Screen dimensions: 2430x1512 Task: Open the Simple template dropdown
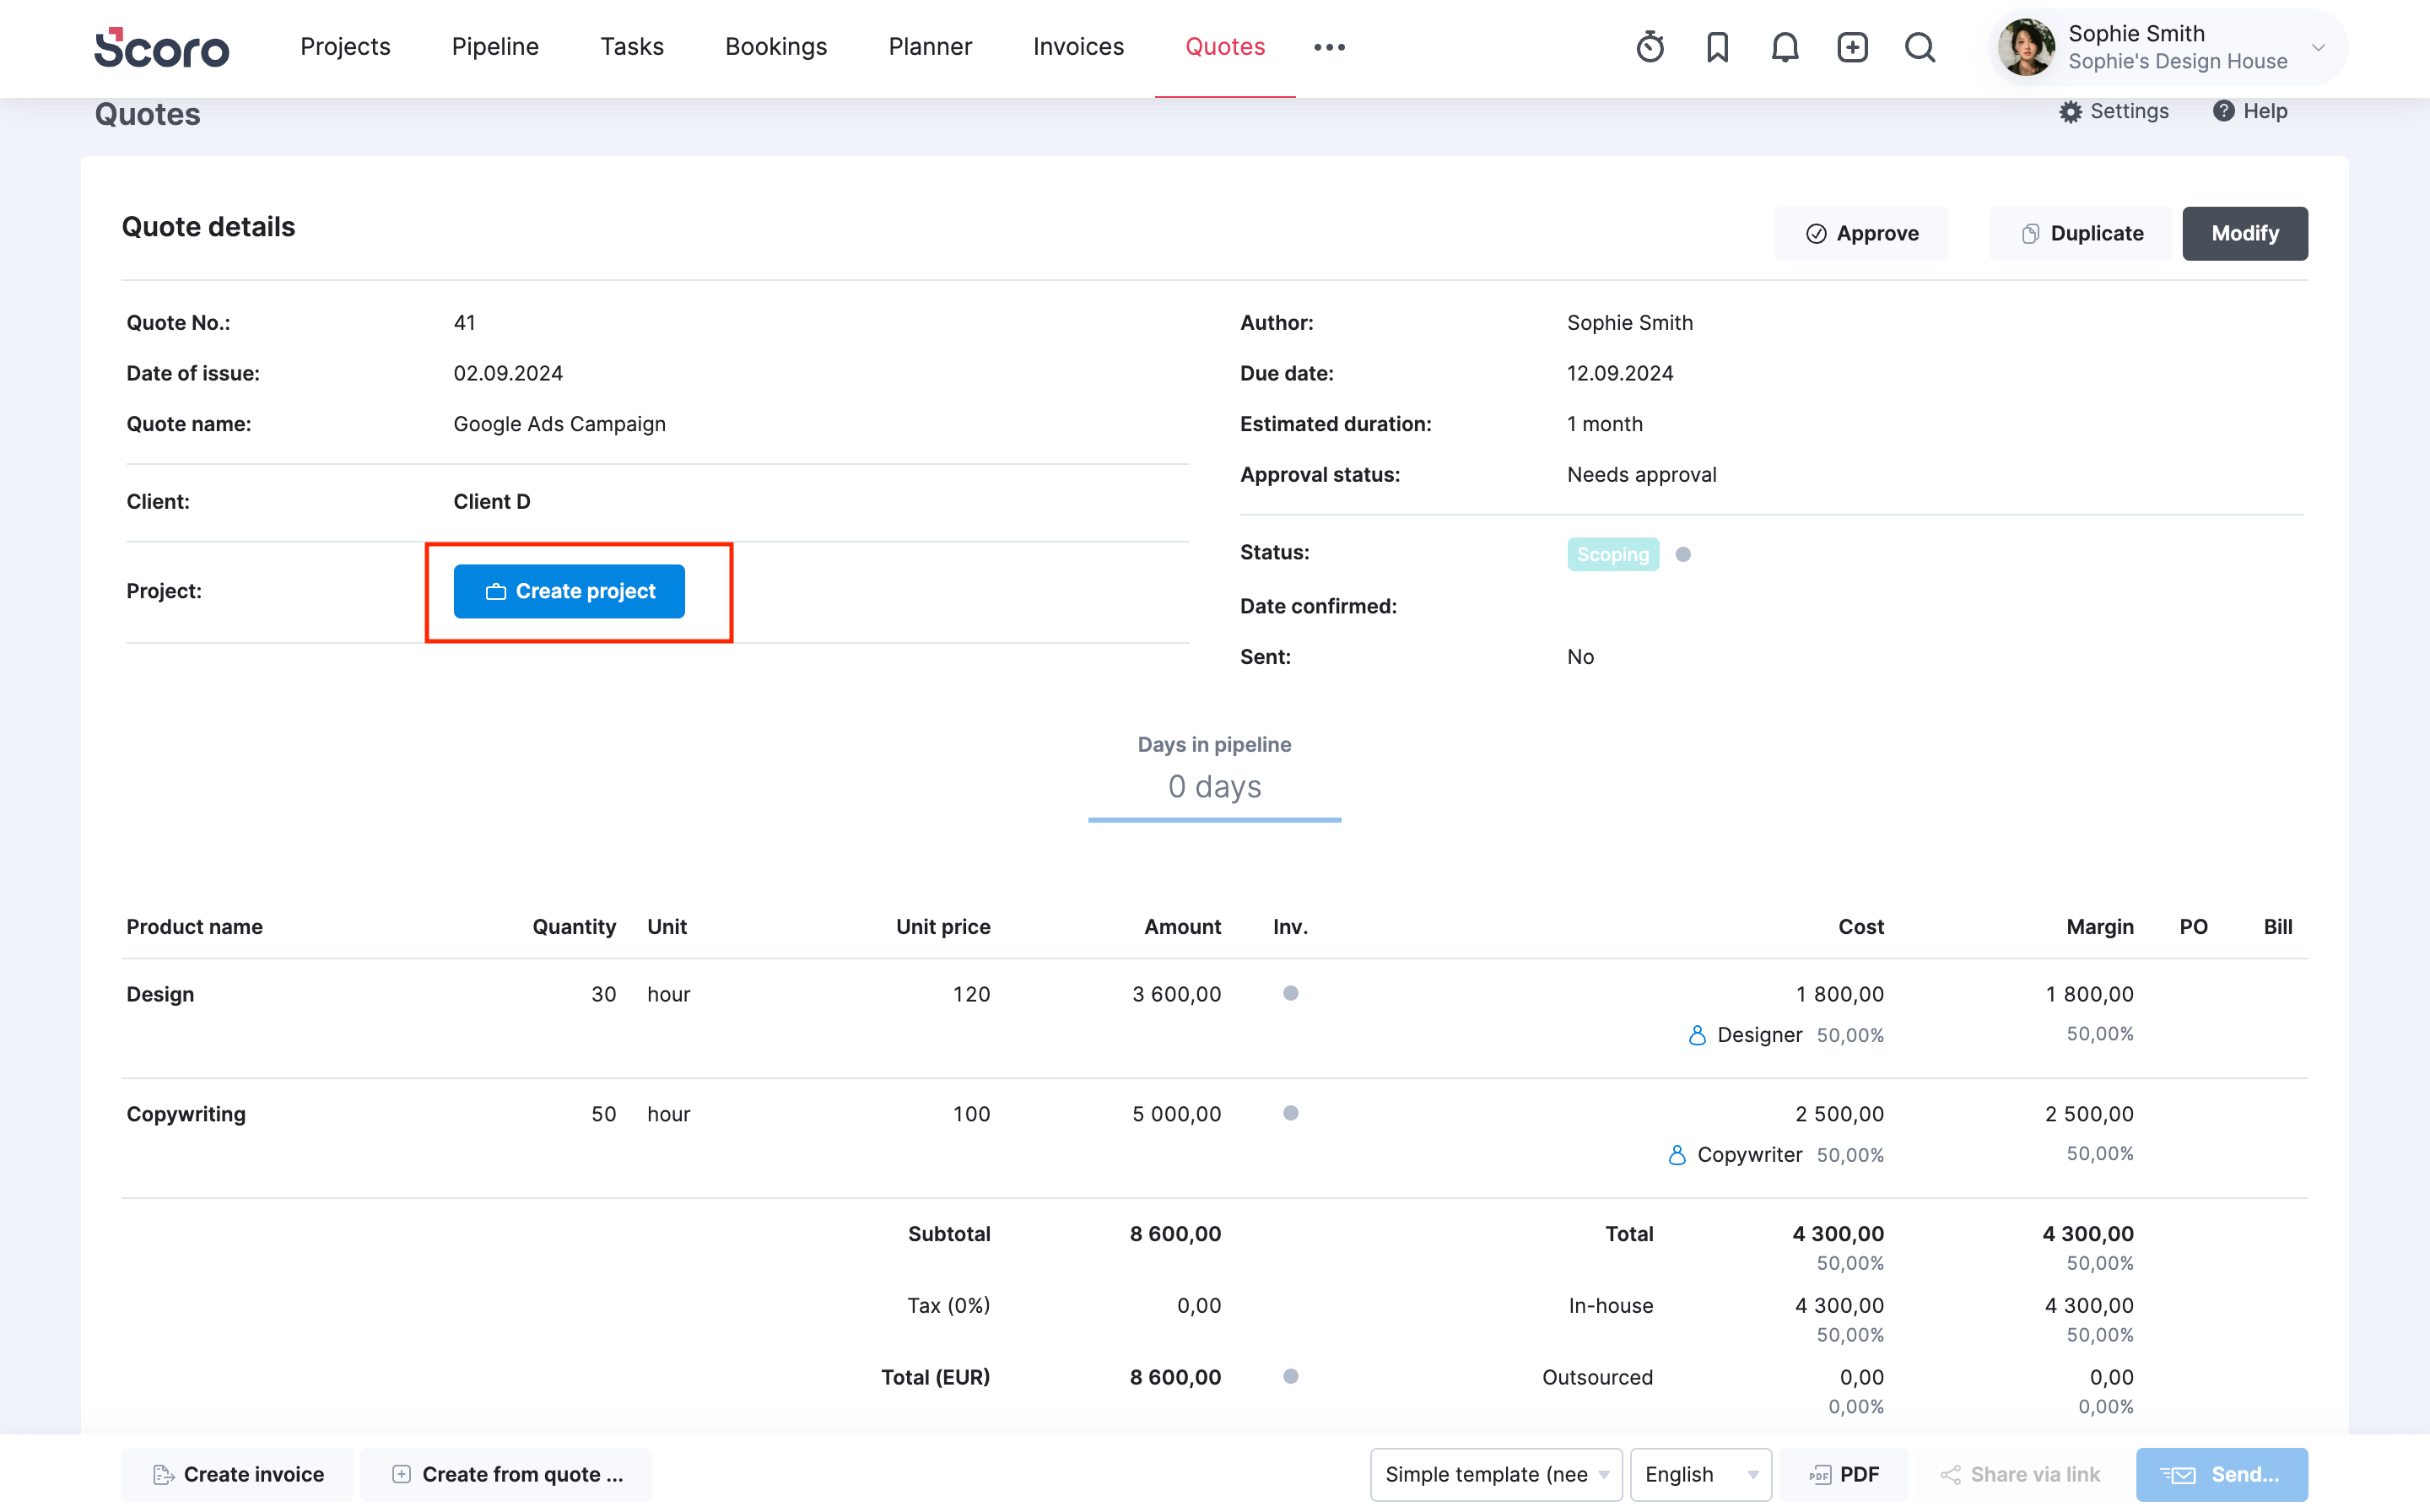point(1496,1474)
